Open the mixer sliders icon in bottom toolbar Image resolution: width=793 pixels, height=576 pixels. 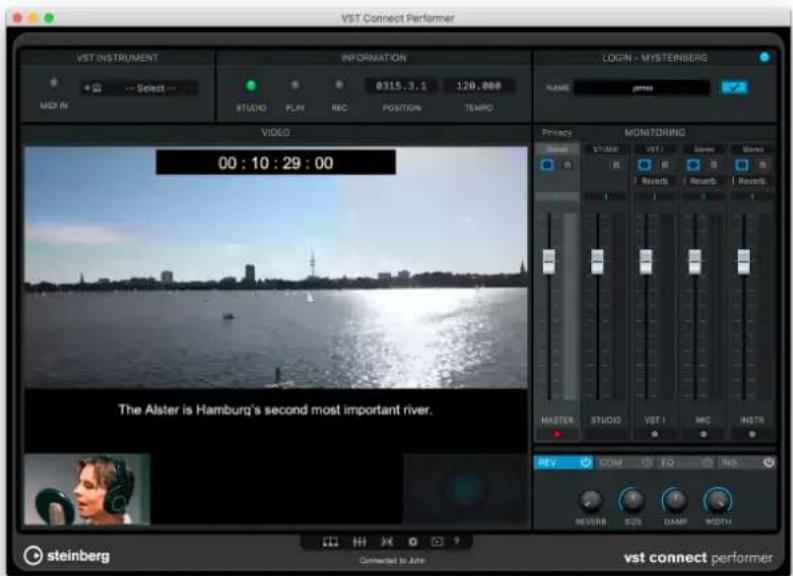coord(359,542)
